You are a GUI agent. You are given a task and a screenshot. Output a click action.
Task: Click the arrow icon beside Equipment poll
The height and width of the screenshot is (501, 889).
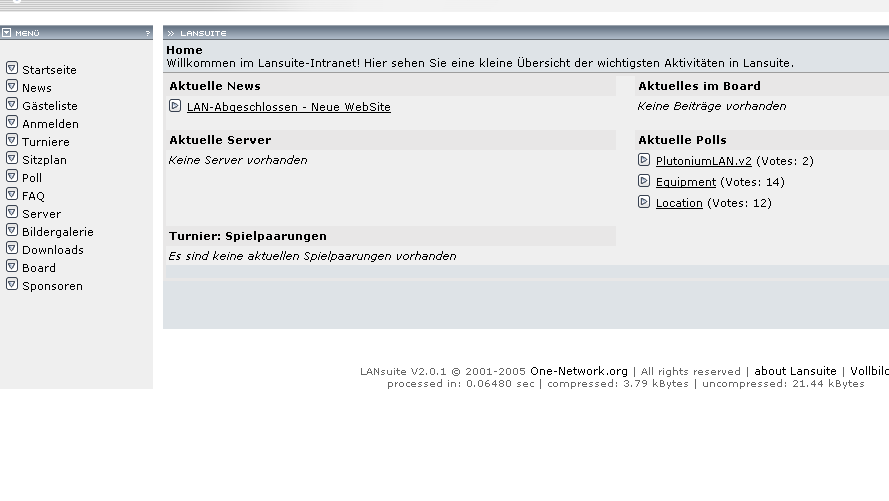point(644,181)
